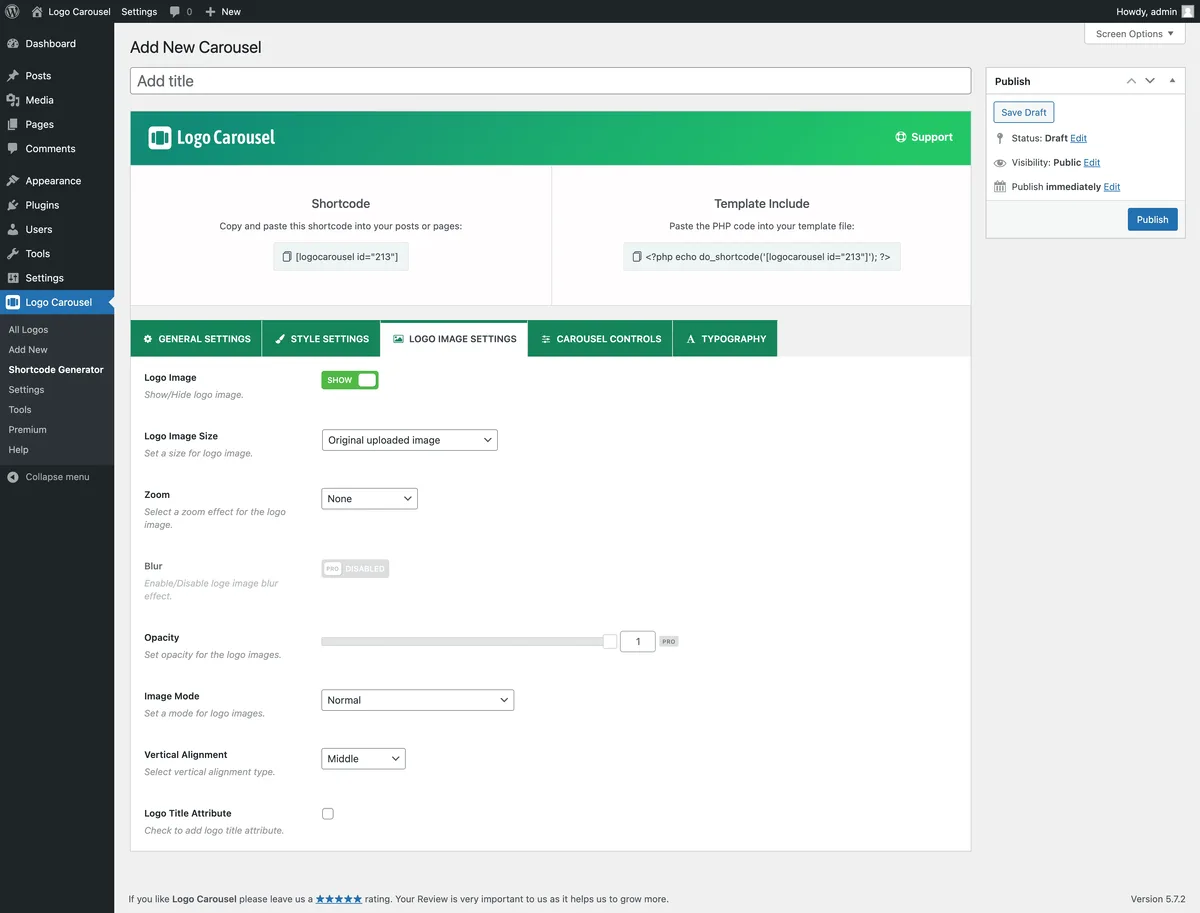Switch to General Settings tab
Viewport: 1200px width, 913px height.
point(196,339)
